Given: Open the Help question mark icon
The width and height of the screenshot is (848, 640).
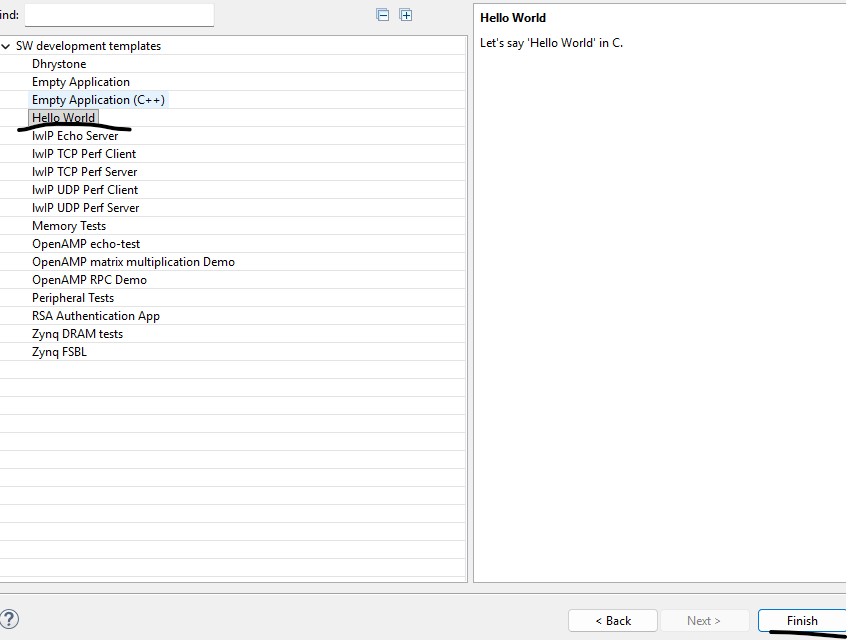Looking at the screenshot, I should tap(9, 619).
